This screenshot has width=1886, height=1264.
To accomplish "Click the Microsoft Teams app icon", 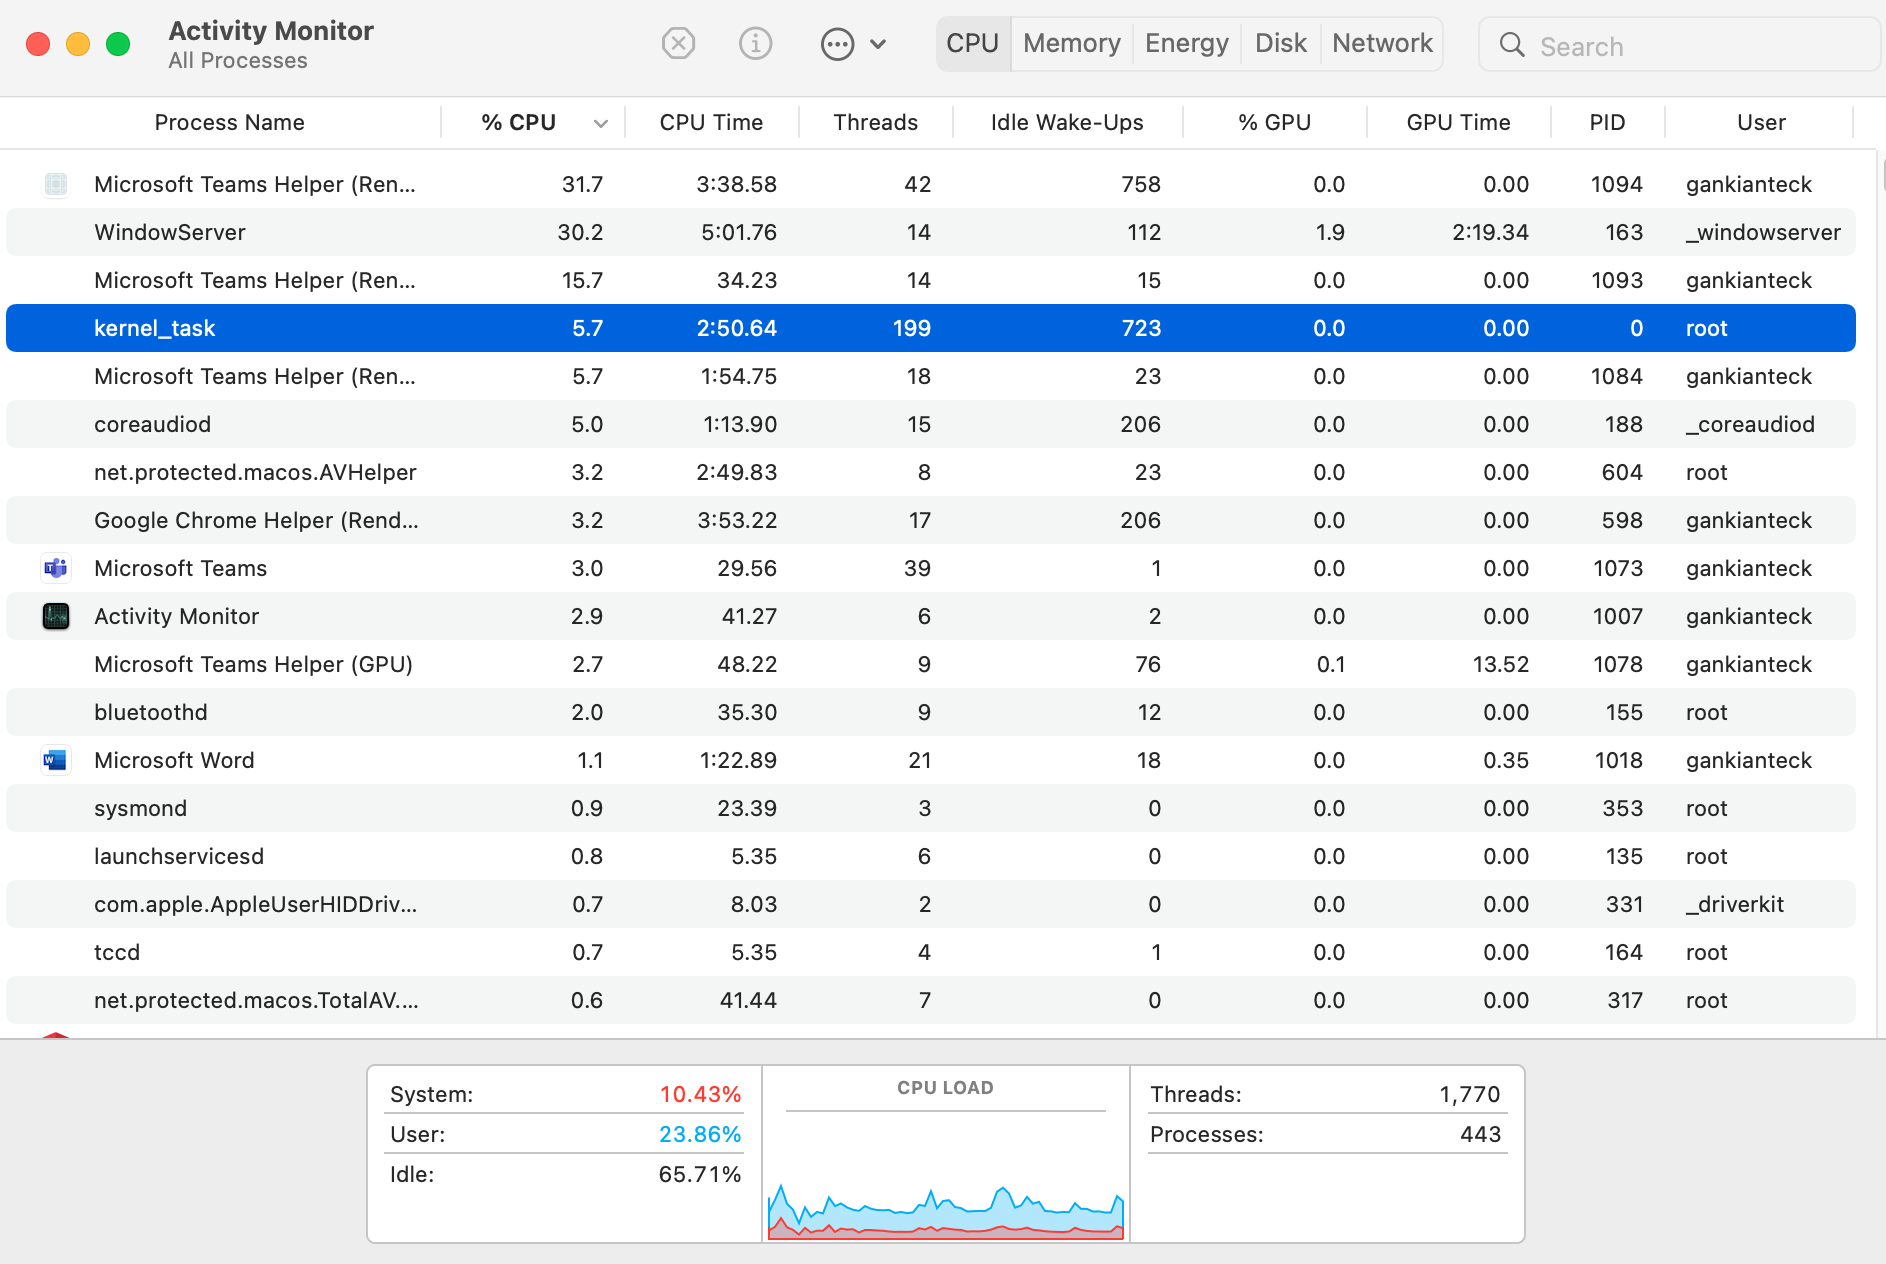I will tap(56, 568).
